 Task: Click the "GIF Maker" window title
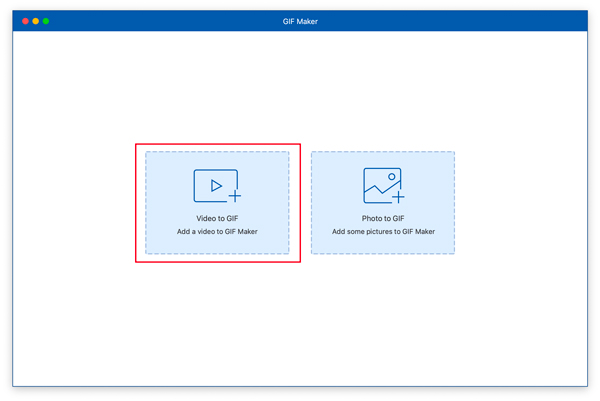[299, 21]
